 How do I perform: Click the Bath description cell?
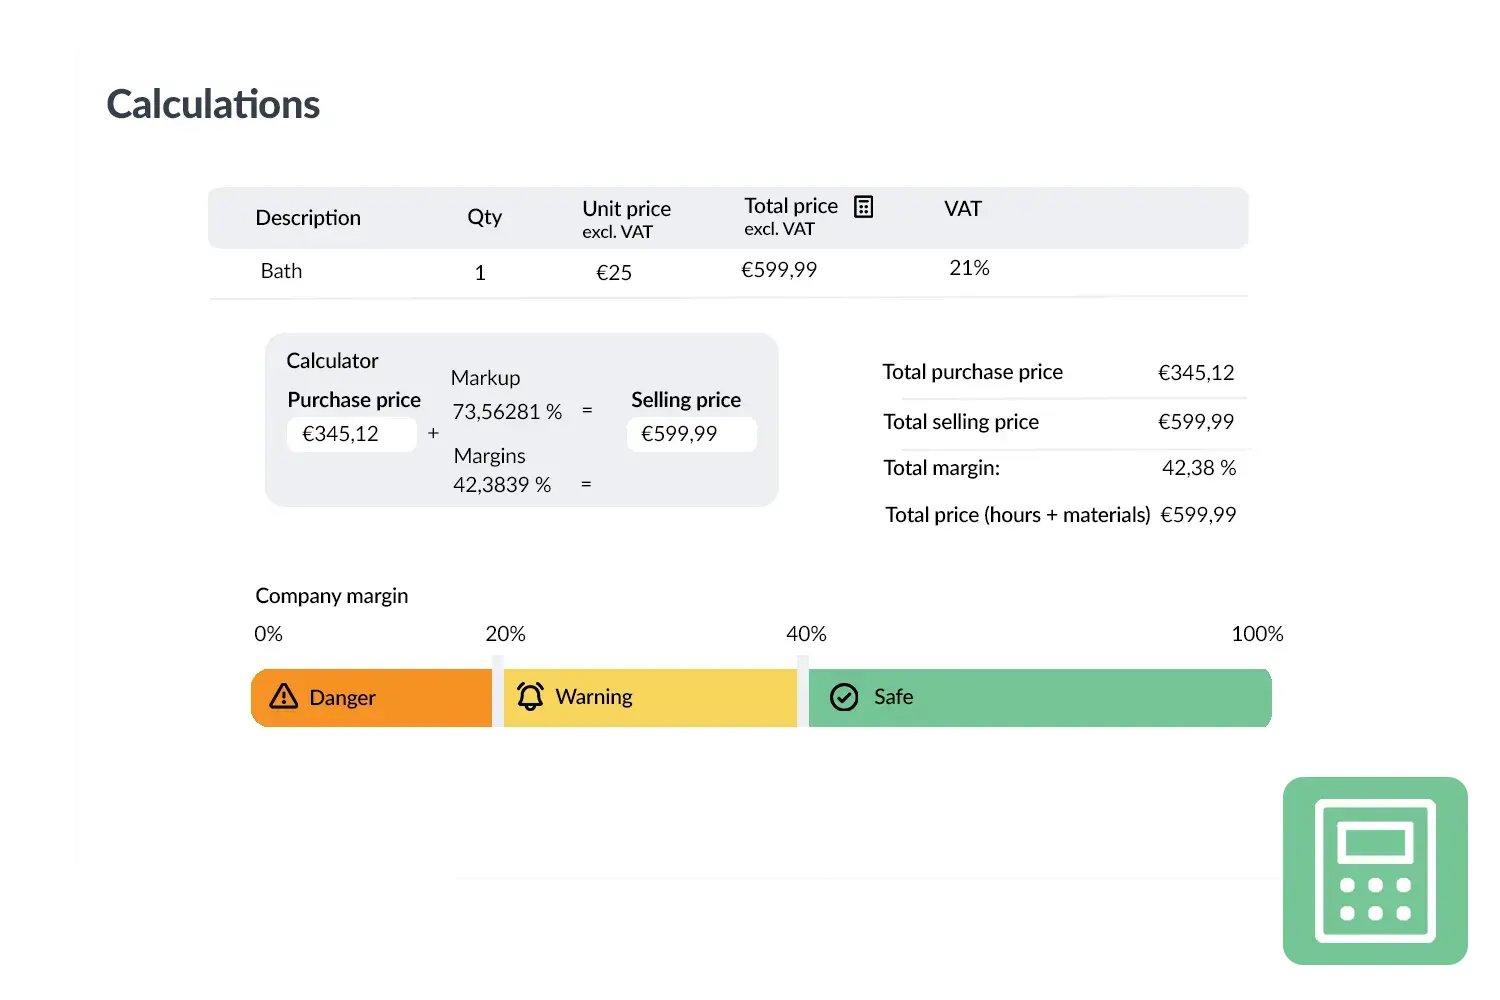pos(281,271)
